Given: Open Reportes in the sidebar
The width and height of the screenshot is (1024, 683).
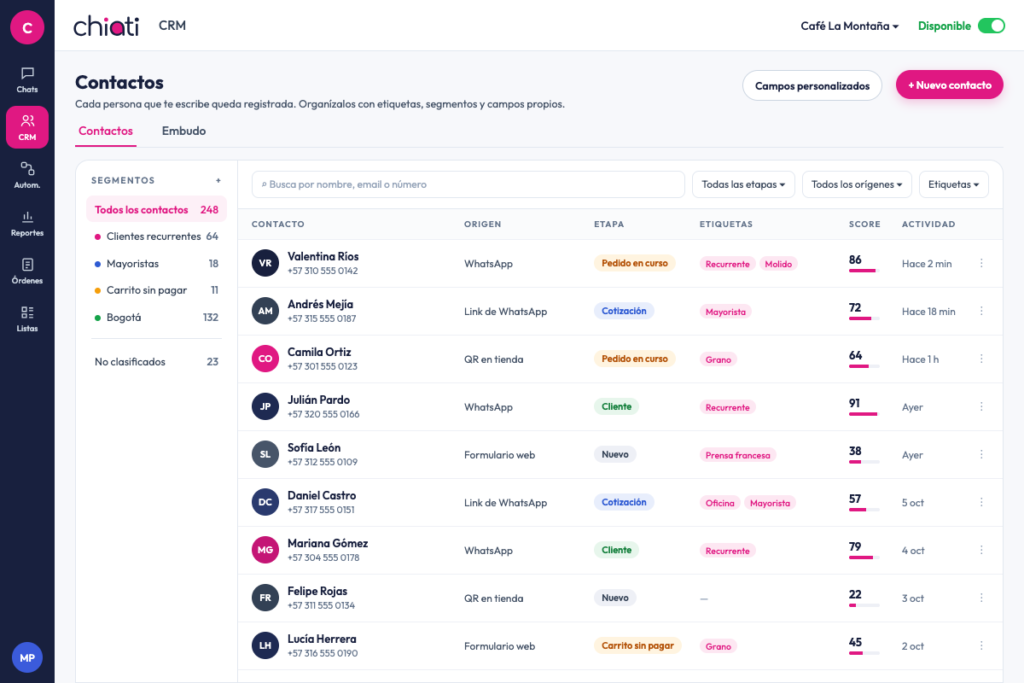Looking at the screenshot, I should pos(27,223).
